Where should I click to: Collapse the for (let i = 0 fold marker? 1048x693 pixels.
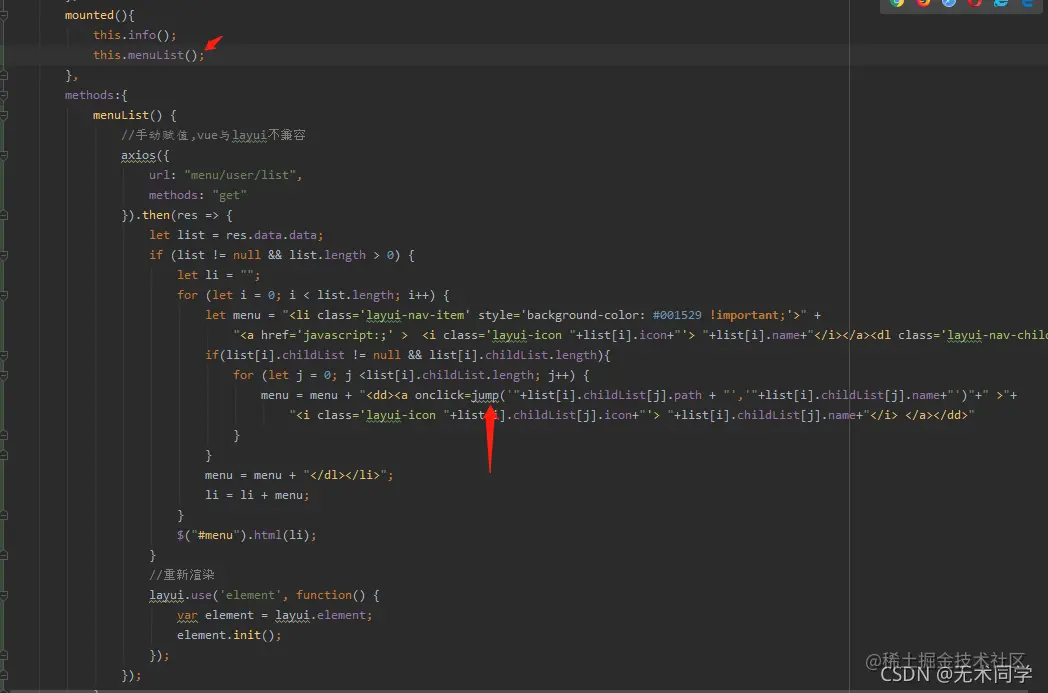coord(4,295)
